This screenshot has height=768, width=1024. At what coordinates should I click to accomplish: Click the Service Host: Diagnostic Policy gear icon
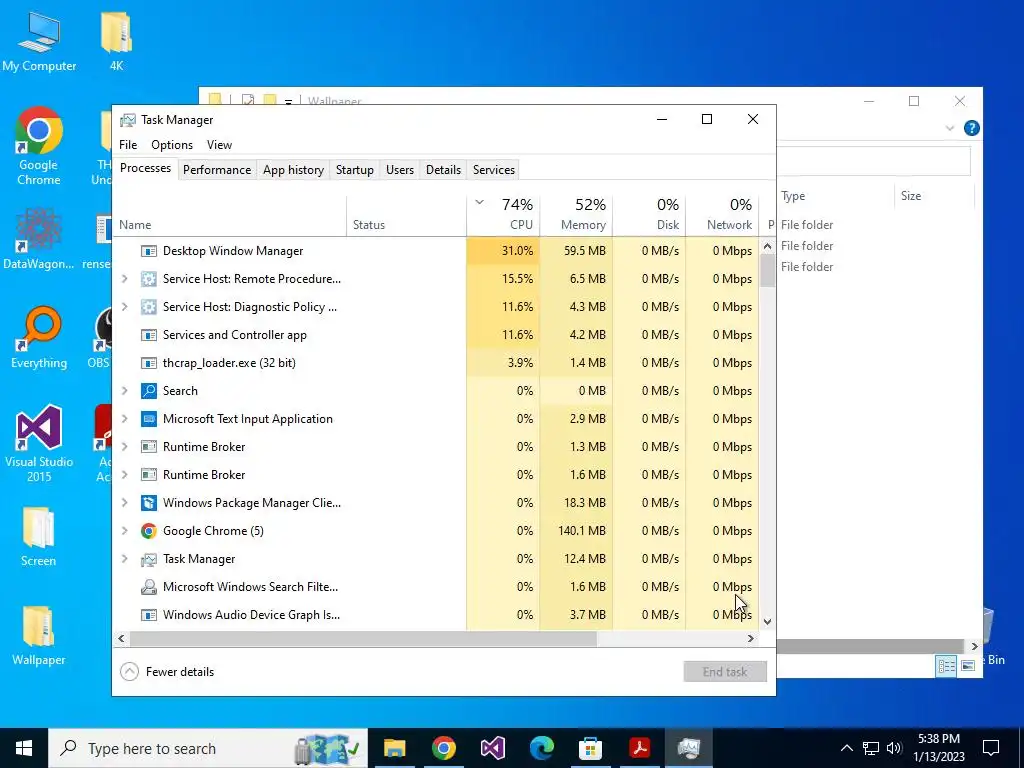pos(149,307)
